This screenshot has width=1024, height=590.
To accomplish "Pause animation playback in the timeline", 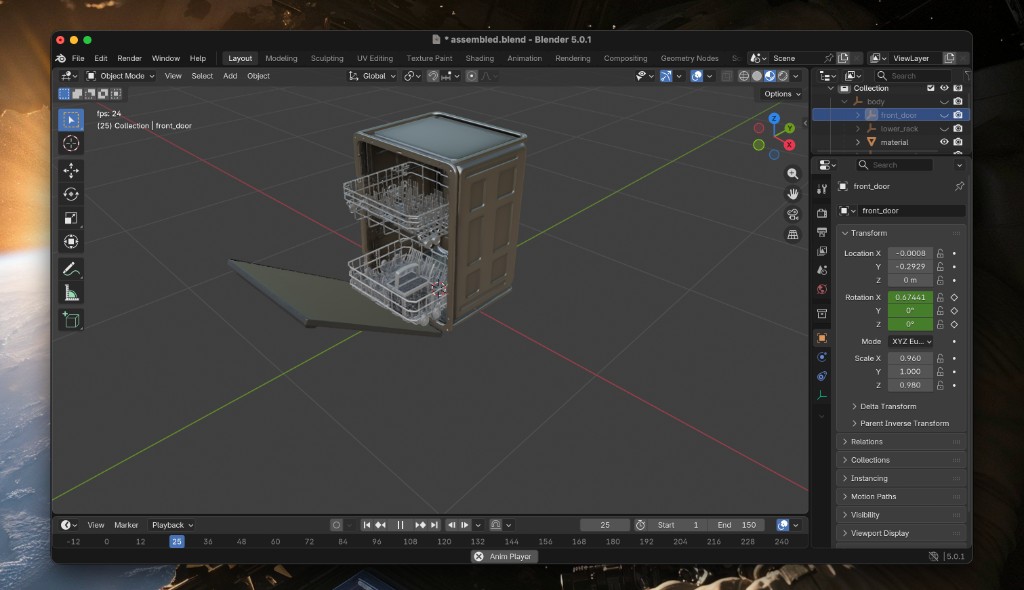I will point(400,525).
